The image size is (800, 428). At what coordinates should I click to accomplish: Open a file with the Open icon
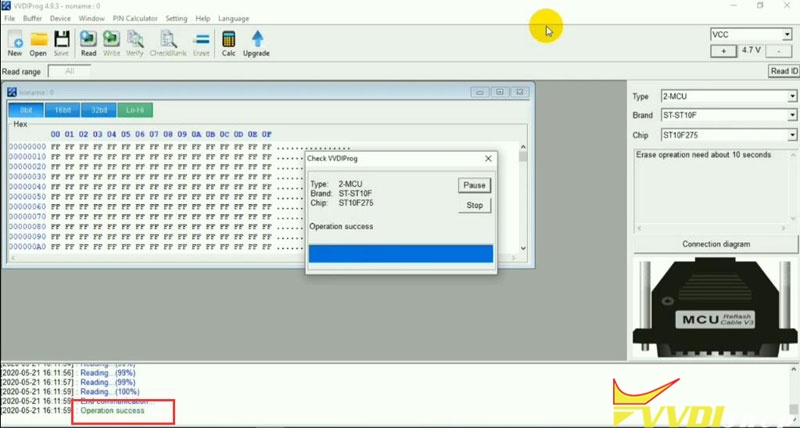pos(38,43)
